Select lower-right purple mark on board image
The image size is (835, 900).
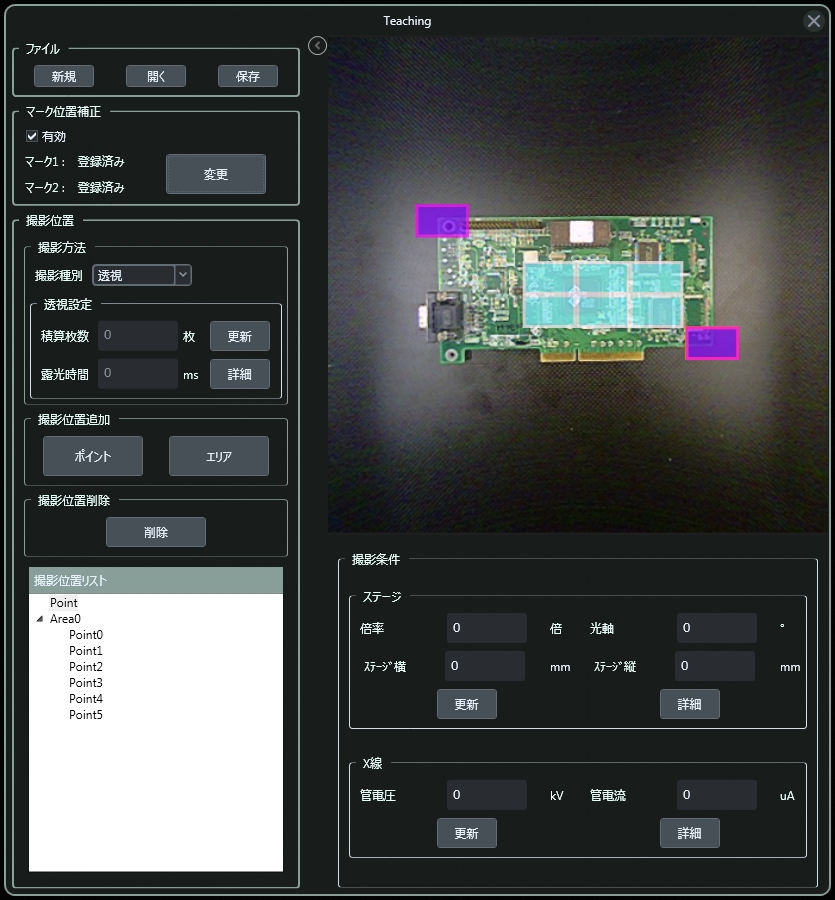tap(712, 343)
